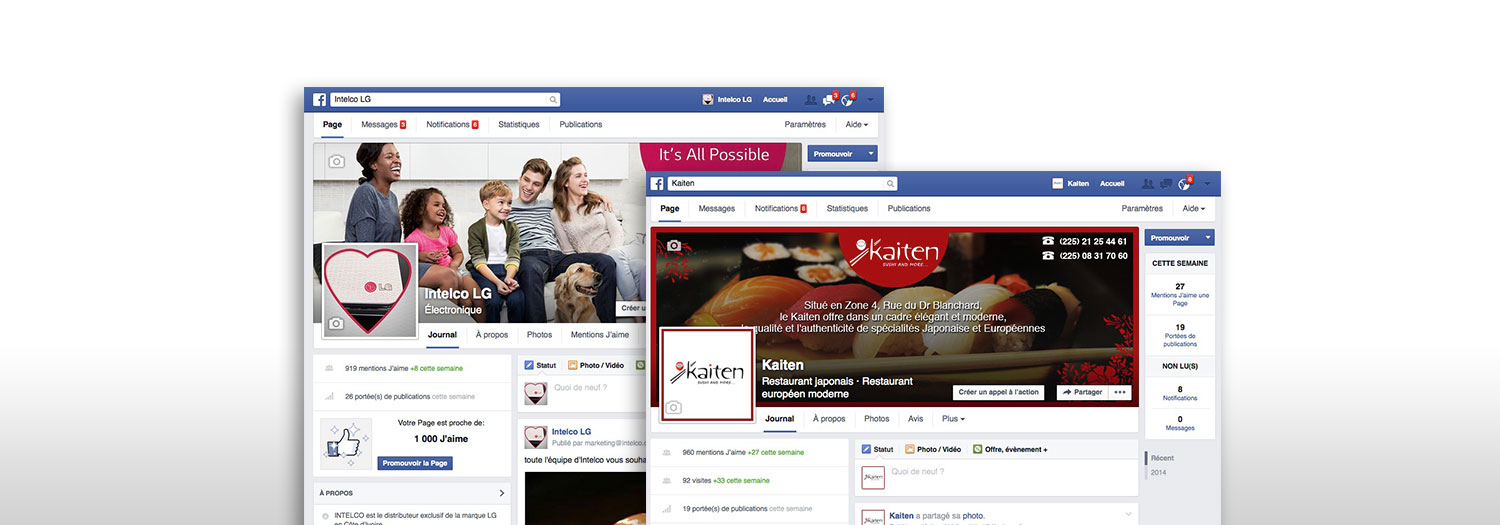Viewport: 1500px width, 525px height.
Task: Open account dropdown arrow in Intelco LG bar
Action: pyautogui.click(x=870, y=100)
